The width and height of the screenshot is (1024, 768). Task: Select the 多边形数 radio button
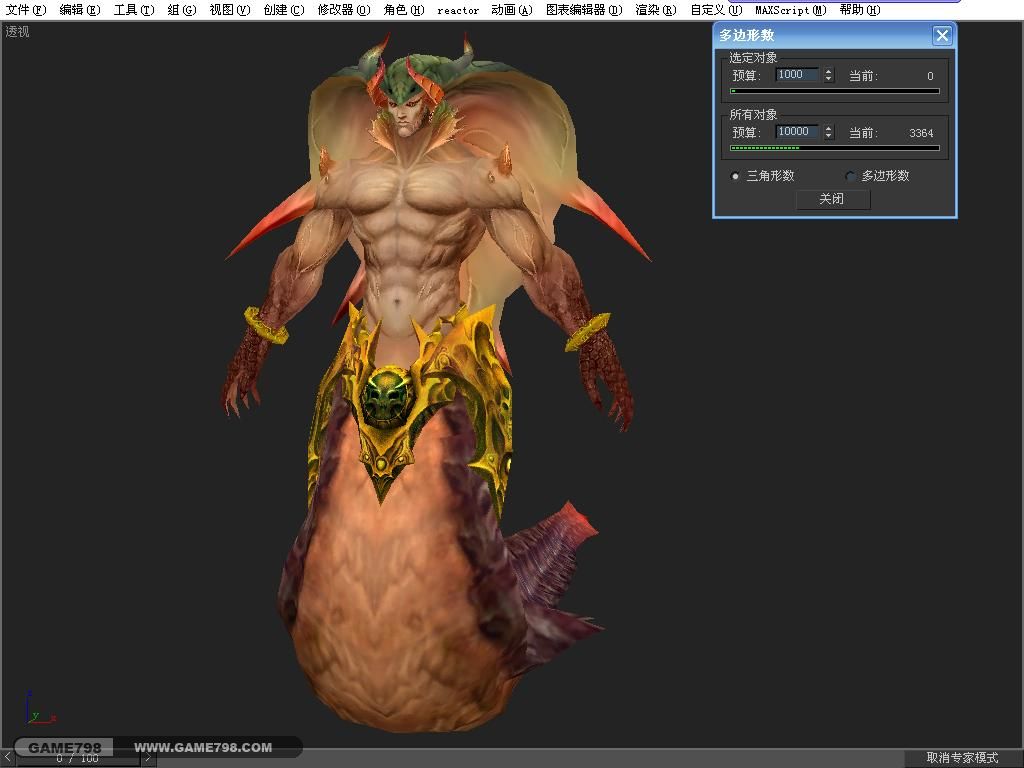pos(850,176)
